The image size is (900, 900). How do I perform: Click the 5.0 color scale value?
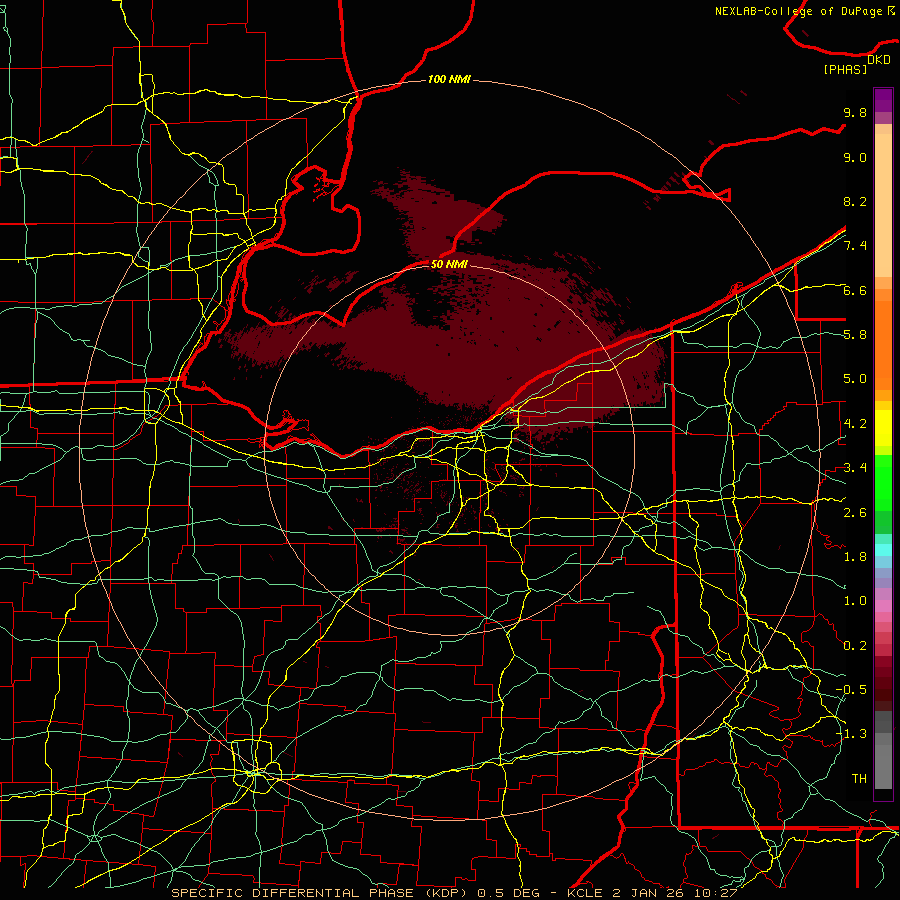point(855,379)
